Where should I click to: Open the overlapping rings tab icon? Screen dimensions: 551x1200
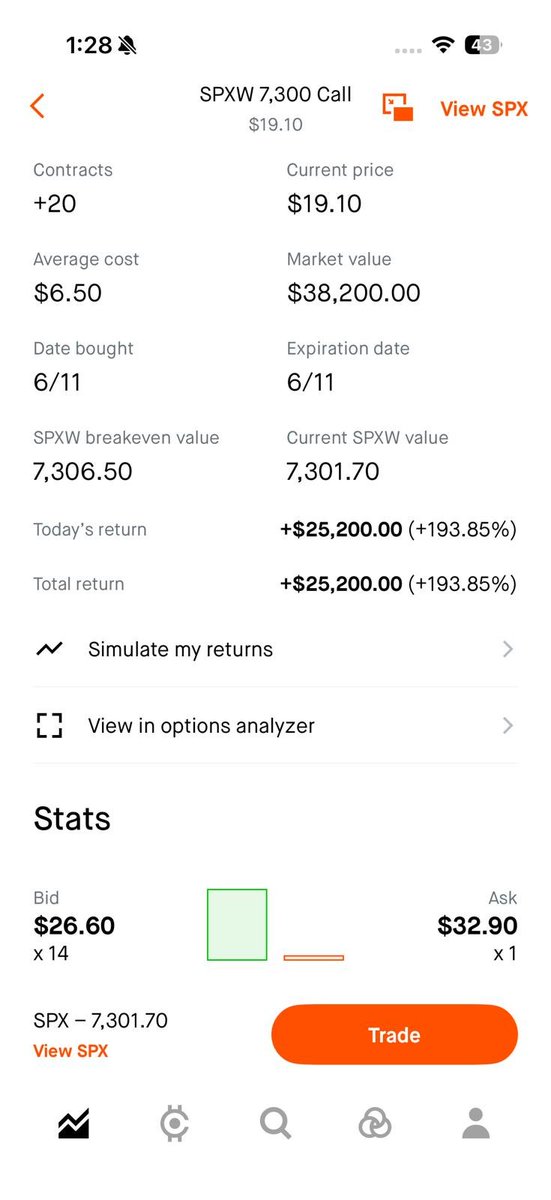(x=375, y=1124)
